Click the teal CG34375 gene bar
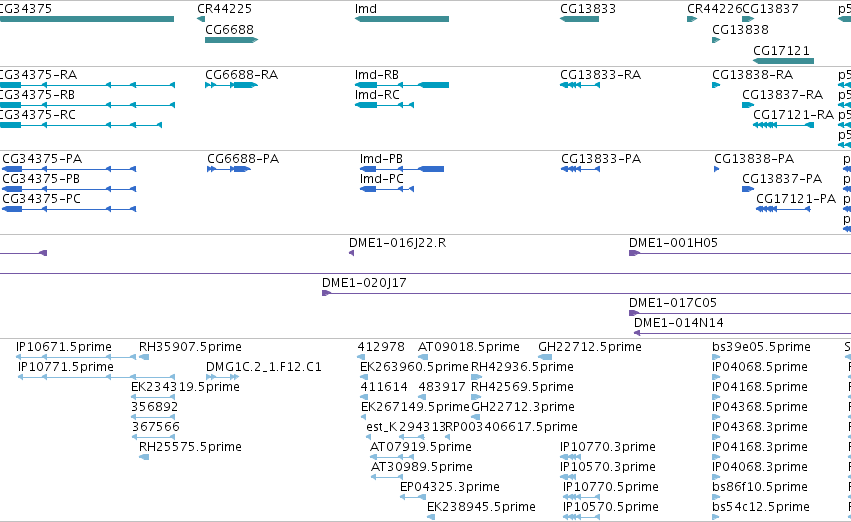The width and height of the screenshot is (851, 522). [x=87, y=19]
